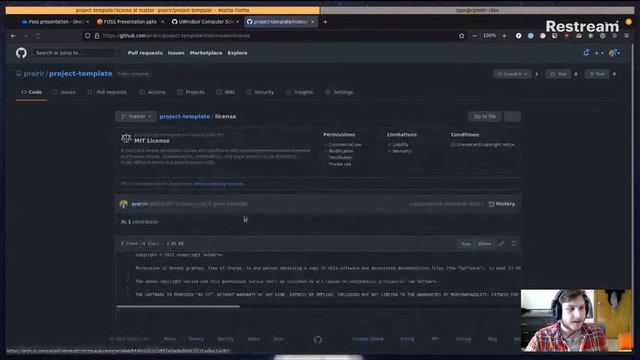Switch to the Projects tab
Image resolution: width=640 pixels, height=360 pixels.
click(191, 92)
